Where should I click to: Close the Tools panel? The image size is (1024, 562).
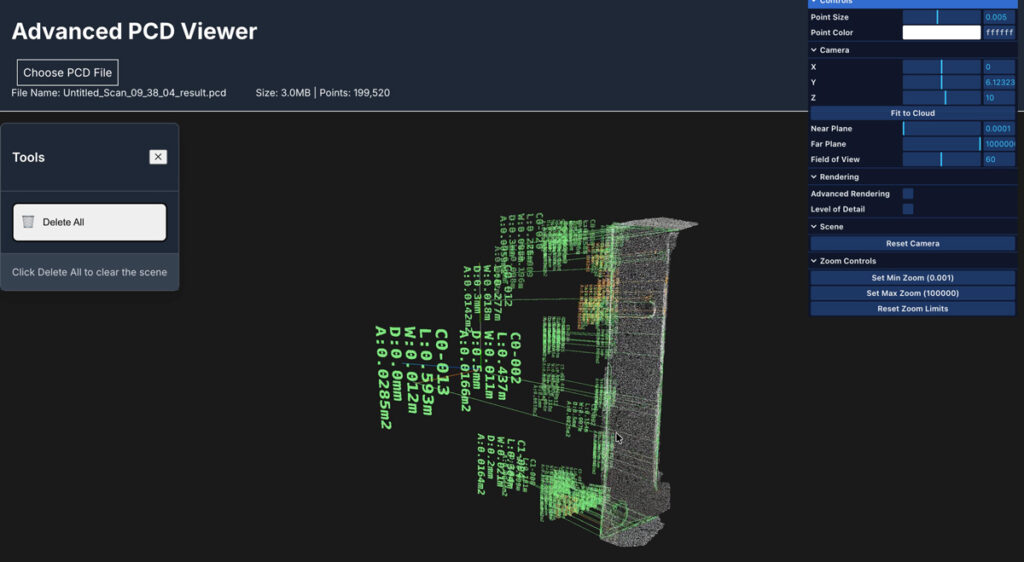[158, 157]
